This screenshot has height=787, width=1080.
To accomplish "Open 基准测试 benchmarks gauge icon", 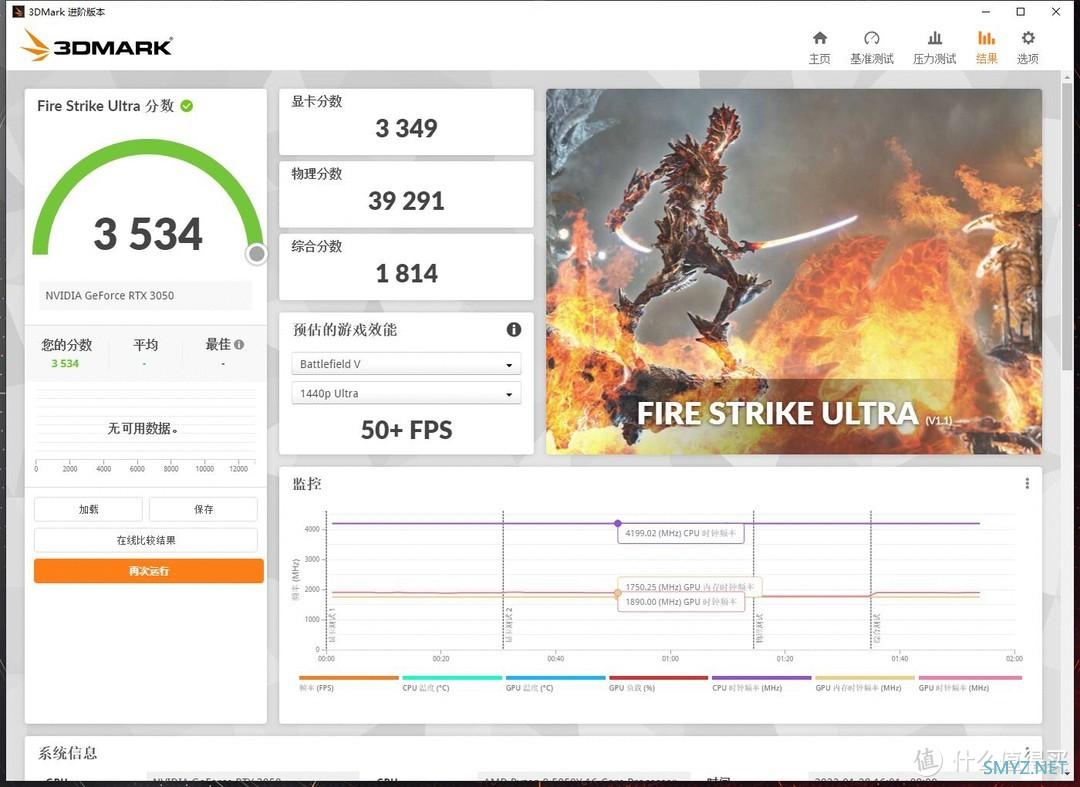I will (871, 38).
